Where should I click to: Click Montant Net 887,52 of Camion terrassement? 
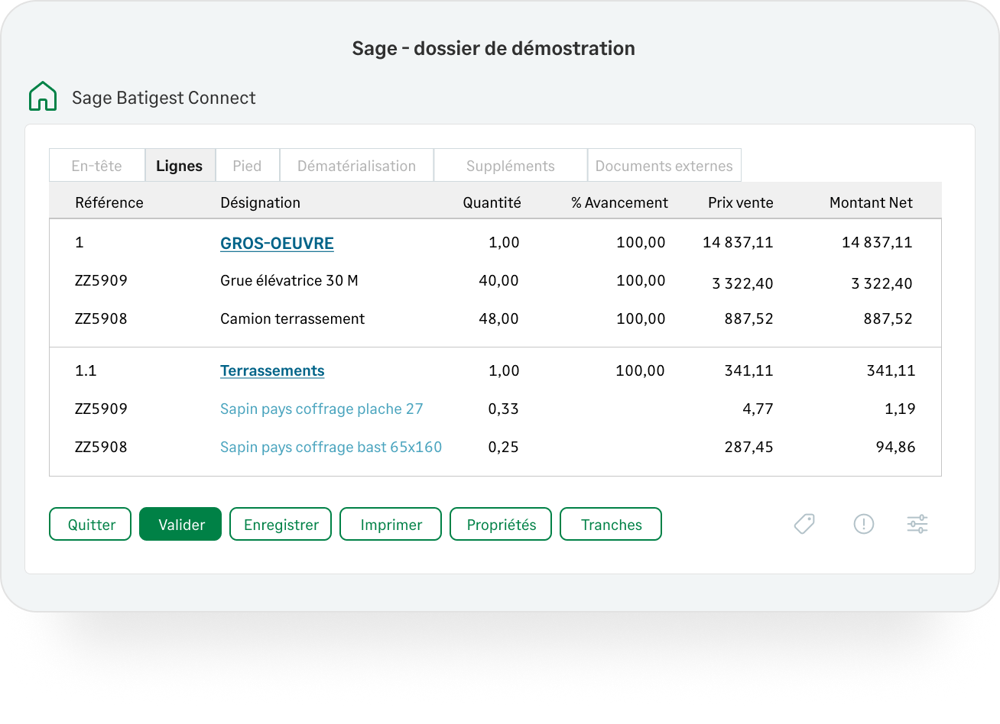tap(888, 319)
